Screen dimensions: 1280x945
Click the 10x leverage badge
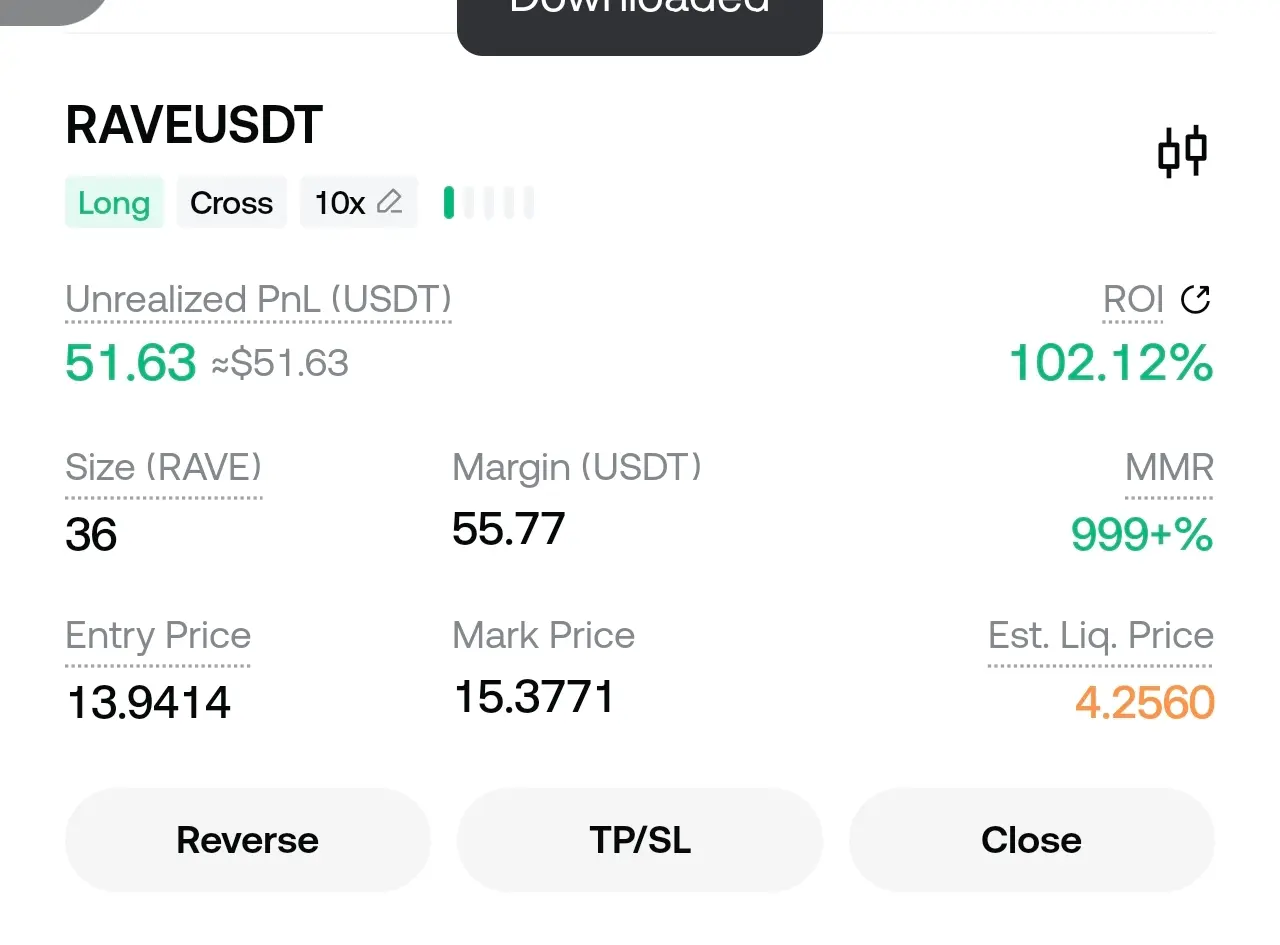click(x=340, y=203)
